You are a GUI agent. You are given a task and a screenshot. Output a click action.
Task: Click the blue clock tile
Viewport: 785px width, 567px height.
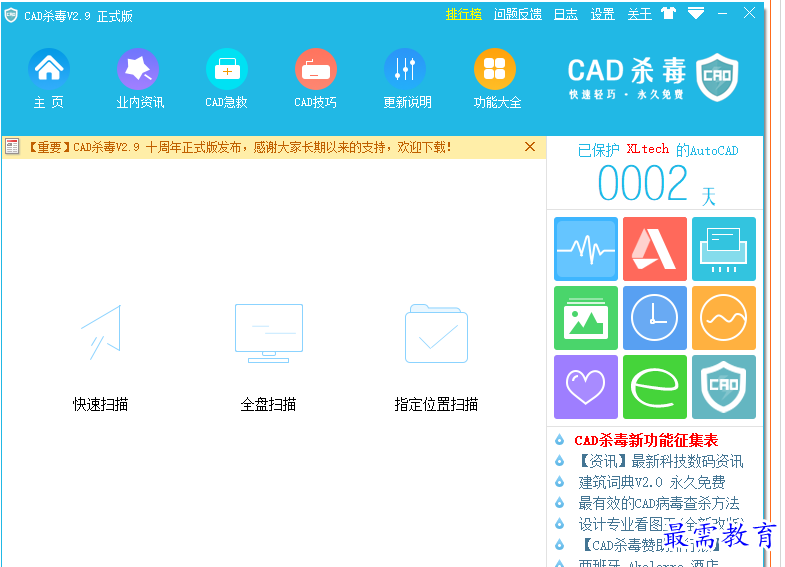click(x=655, y=318)
